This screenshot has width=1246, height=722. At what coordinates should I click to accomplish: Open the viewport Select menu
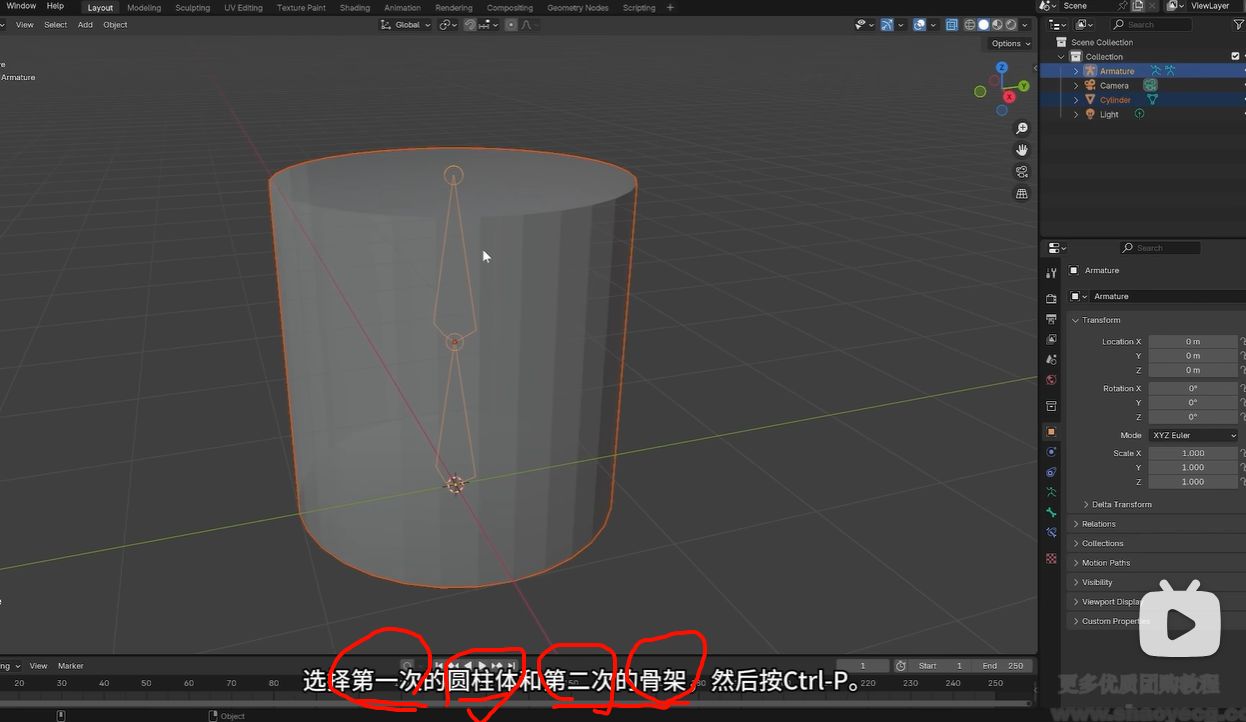(56, 25)
